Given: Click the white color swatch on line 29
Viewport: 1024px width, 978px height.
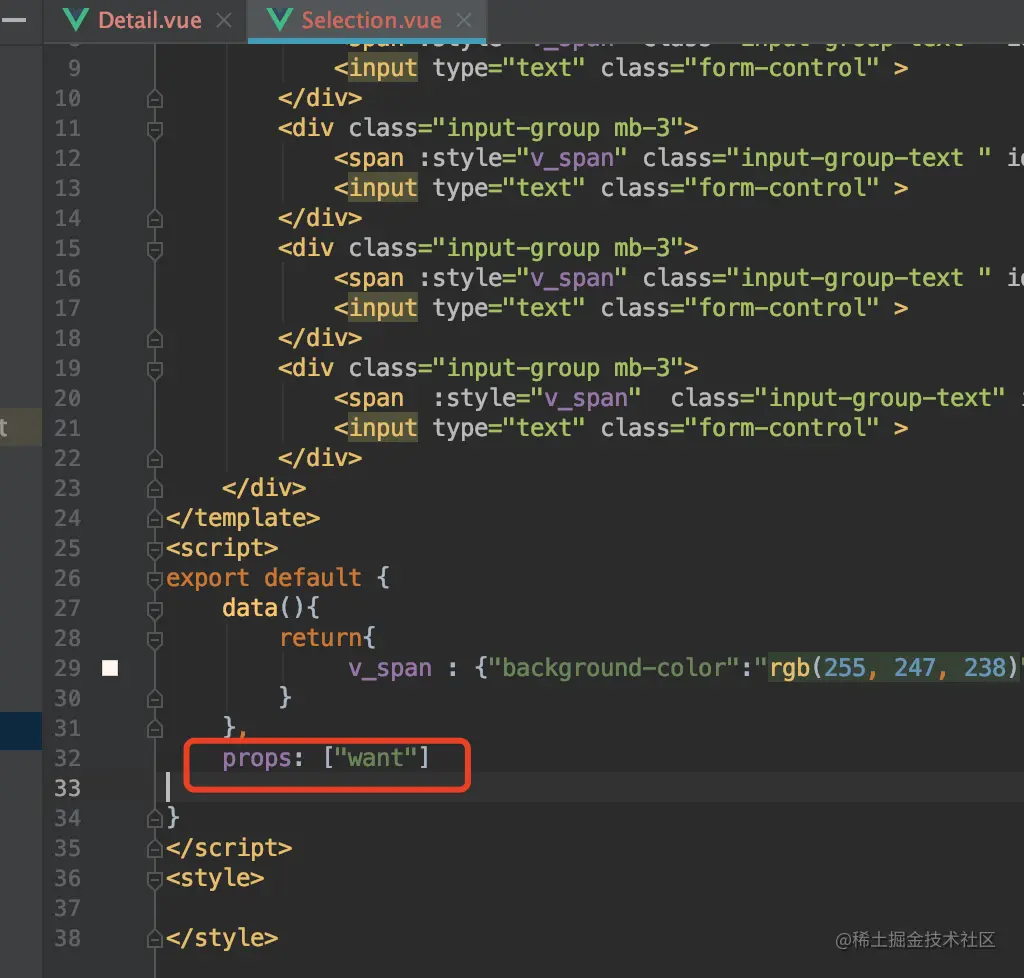Looking at the screenshot, I should pos(110,668).
